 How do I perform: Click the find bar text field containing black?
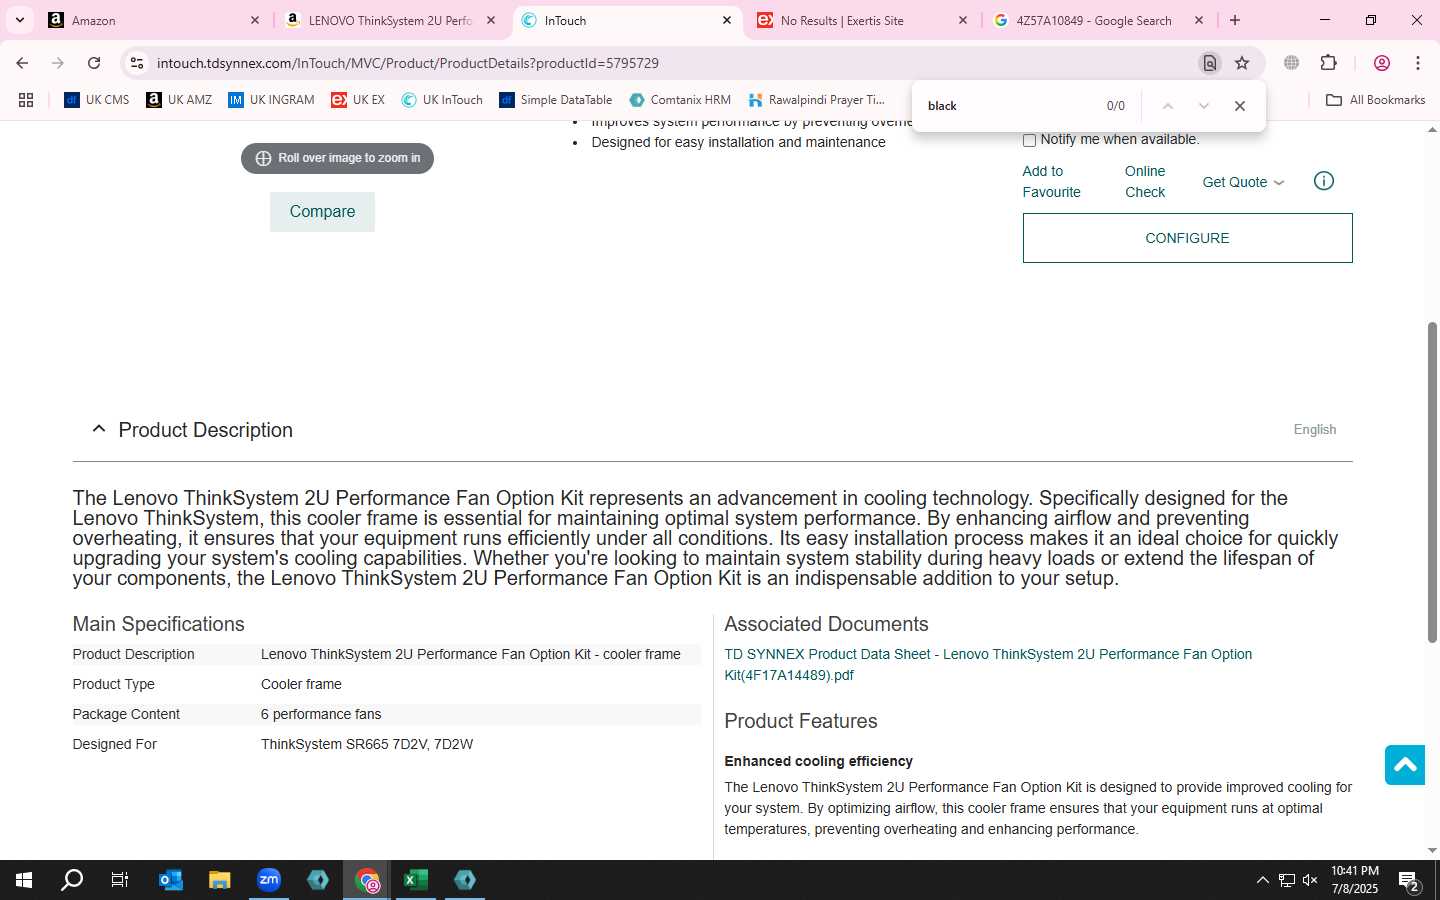click(x=1010, y=106)
